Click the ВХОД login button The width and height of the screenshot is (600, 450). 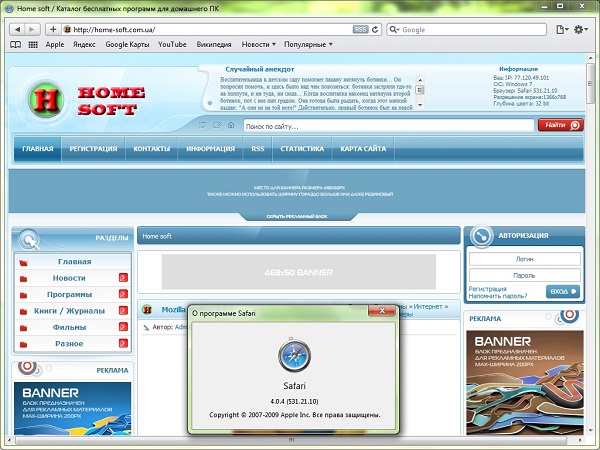coord(563,291)
